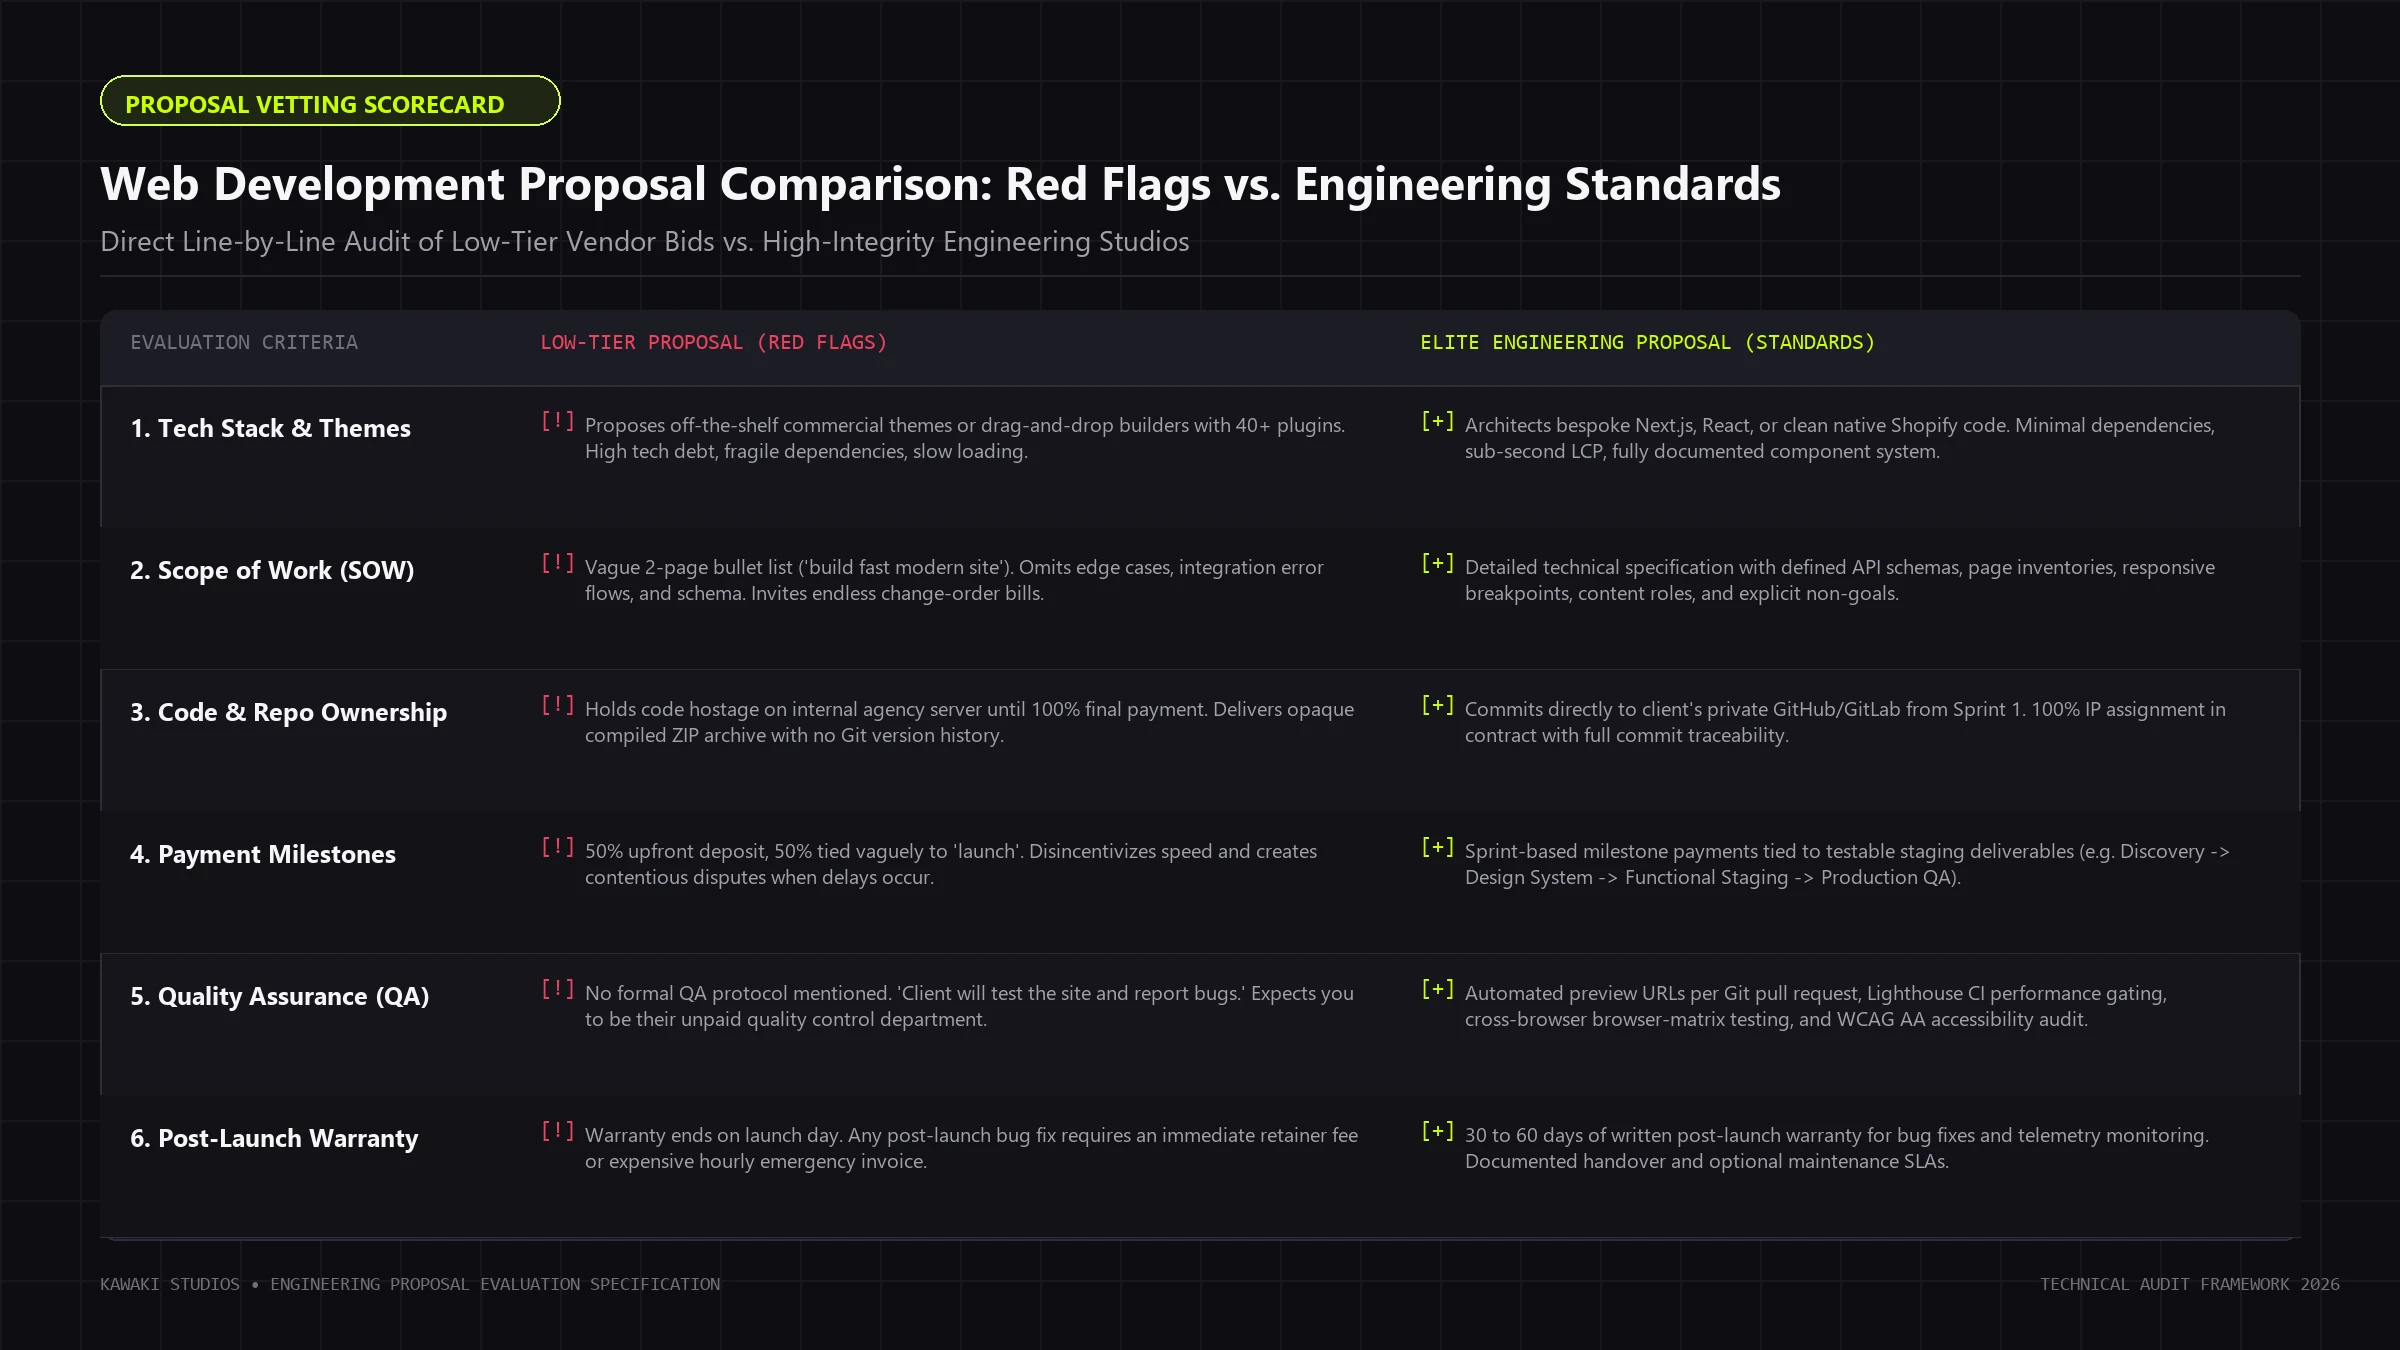Screen dimensions: 2400x1350
Task: Click the green plus marker in the Payment Milestones row
Action: click(1437, 847)
